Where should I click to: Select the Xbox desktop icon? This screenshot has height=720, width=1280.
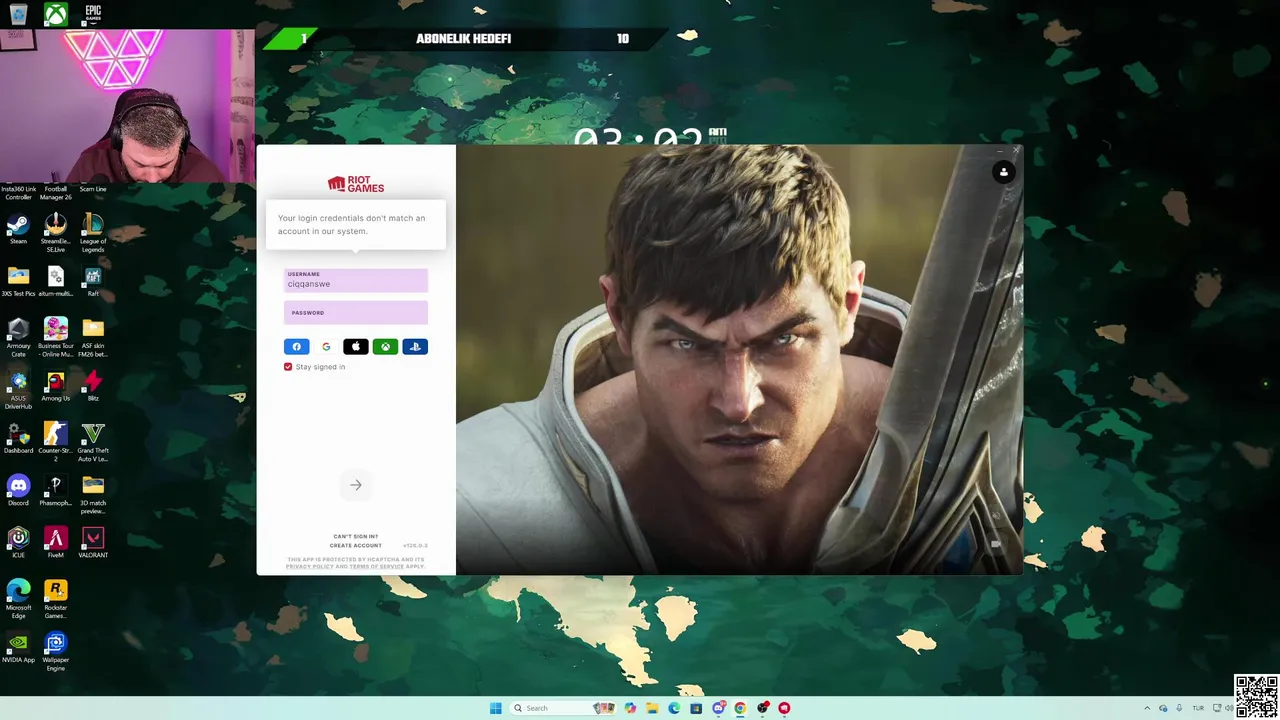point(55,14)
